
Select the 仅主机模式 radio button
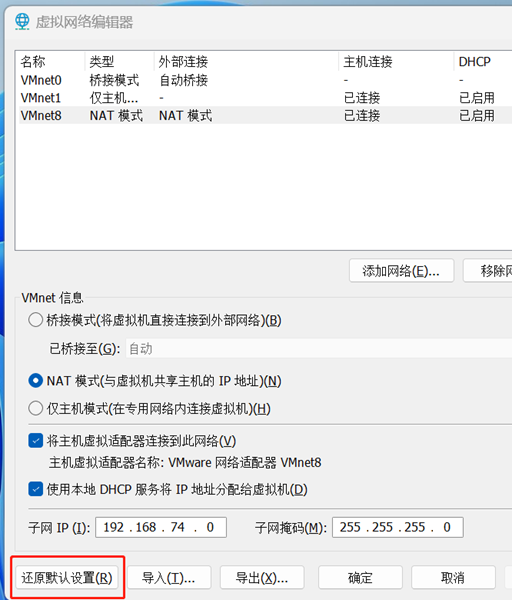point(36,408)
